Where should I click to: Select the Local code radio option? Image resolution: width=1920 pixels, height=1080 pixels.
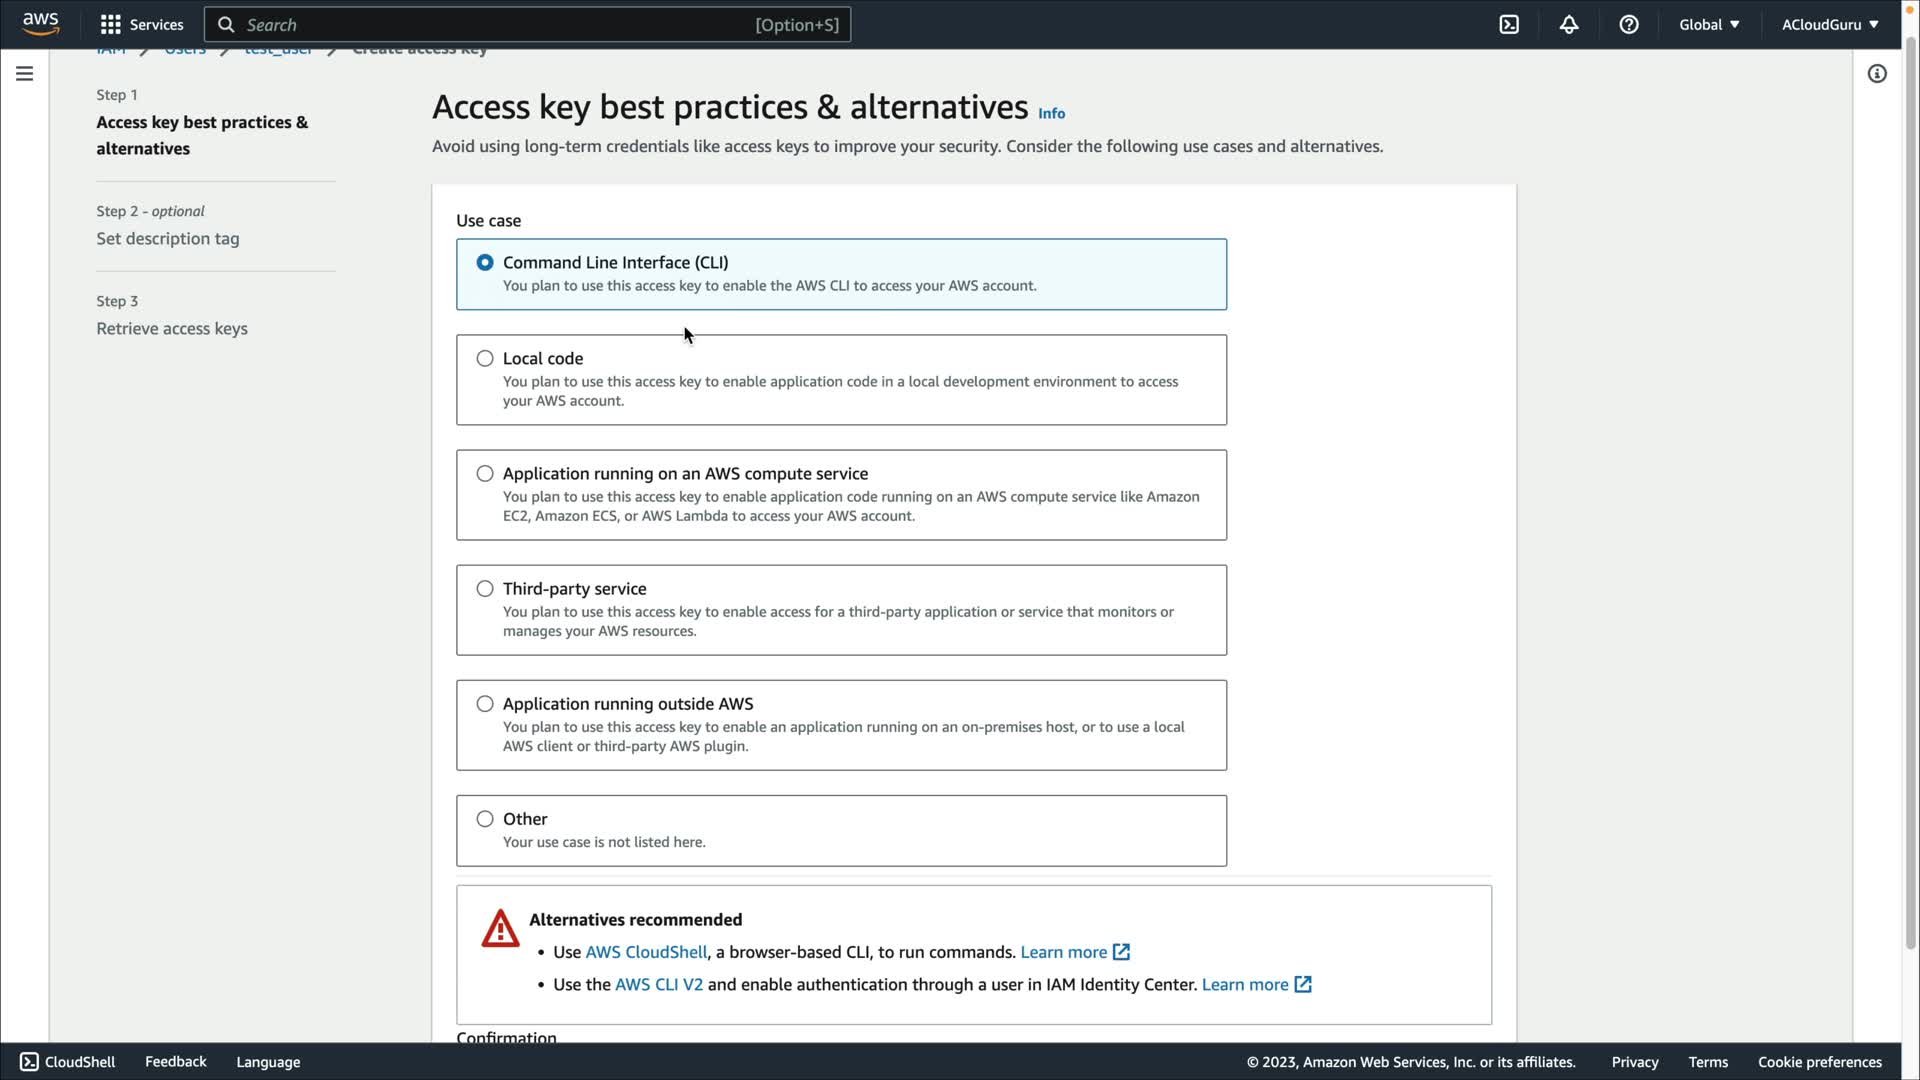(x=485, y=359)
